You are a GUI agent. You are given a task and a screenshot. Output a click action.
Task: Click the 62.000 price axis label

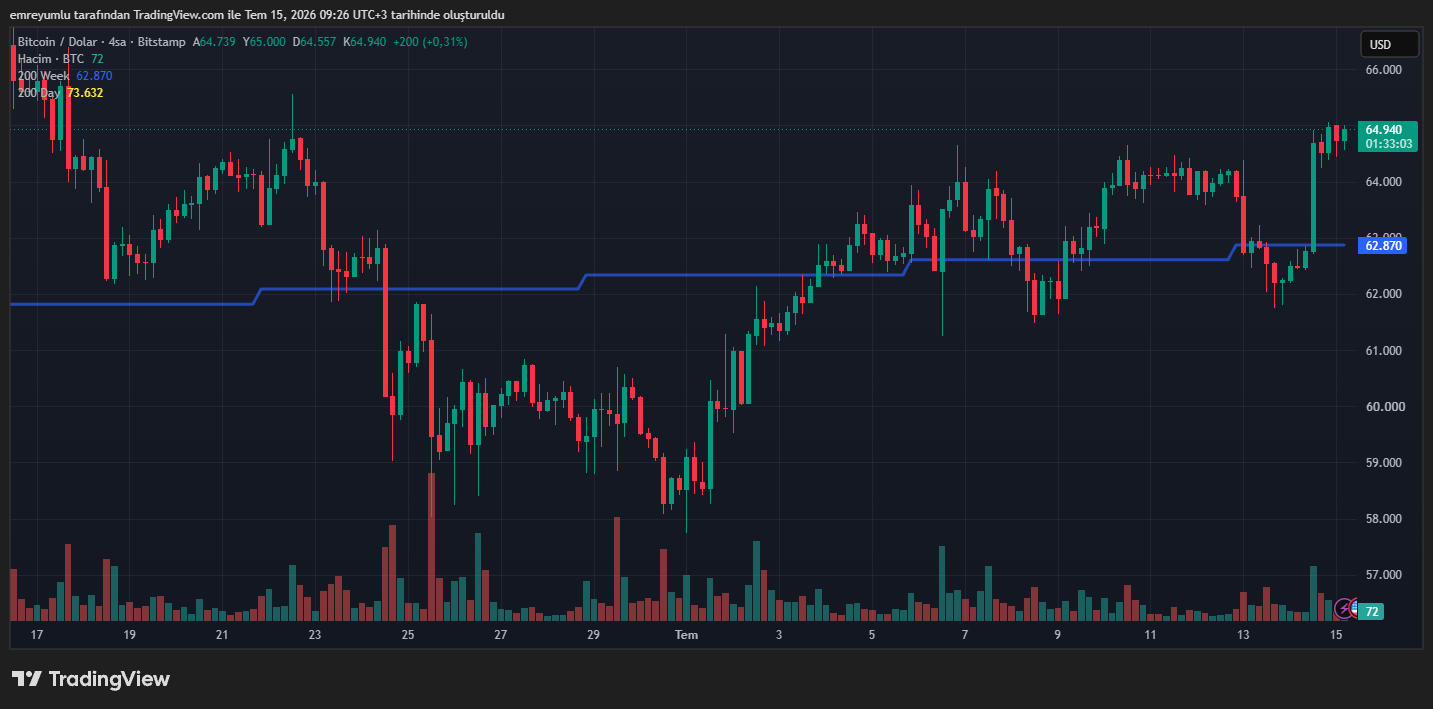1383,294
